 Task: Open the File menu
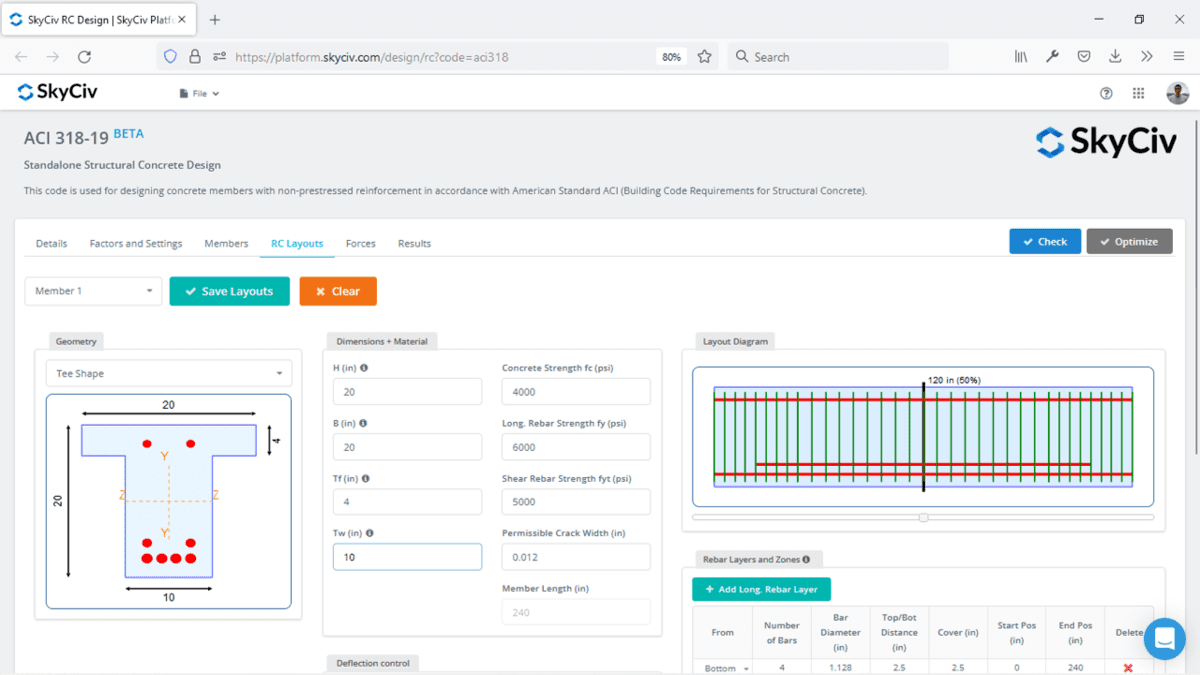[199, 94]
